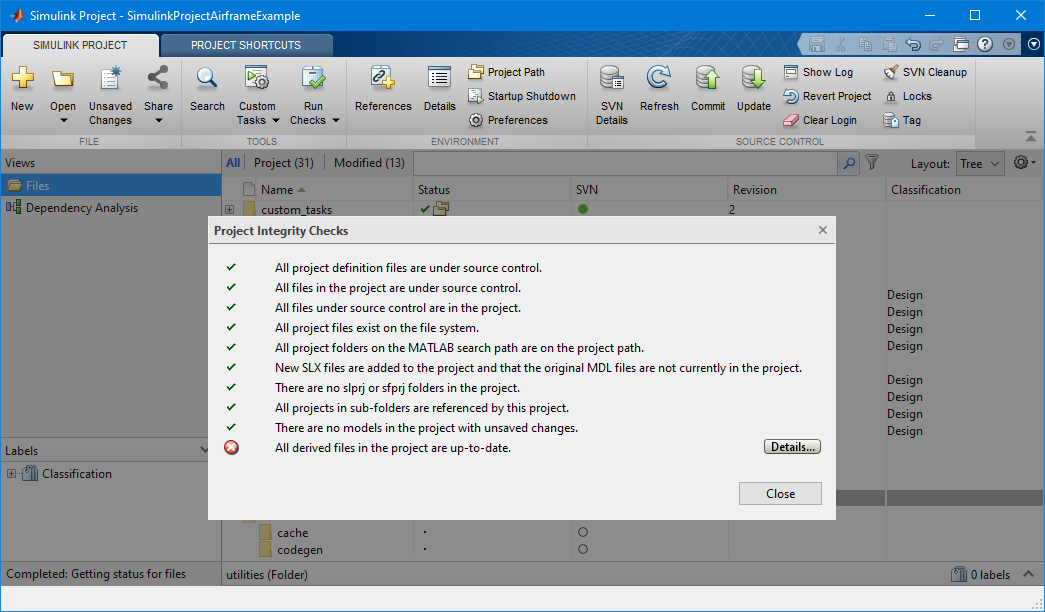This screenshot has width=1045, height=612.
Task: Switch to the Project Shortcuts tab
Action: pos(246,45)
